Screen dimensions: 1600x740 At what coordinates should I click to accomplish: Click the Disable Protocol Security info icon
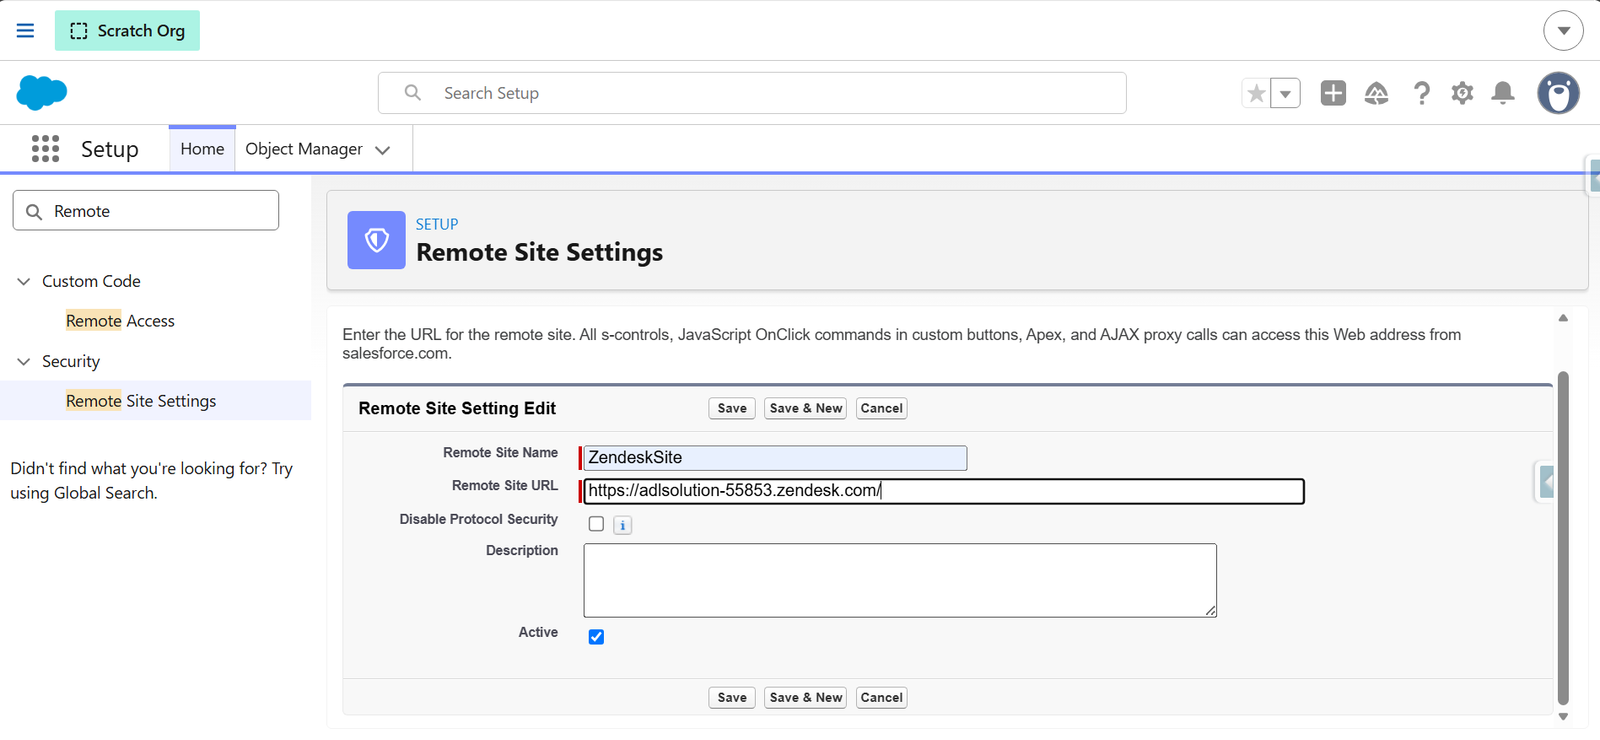click(622, 525)
